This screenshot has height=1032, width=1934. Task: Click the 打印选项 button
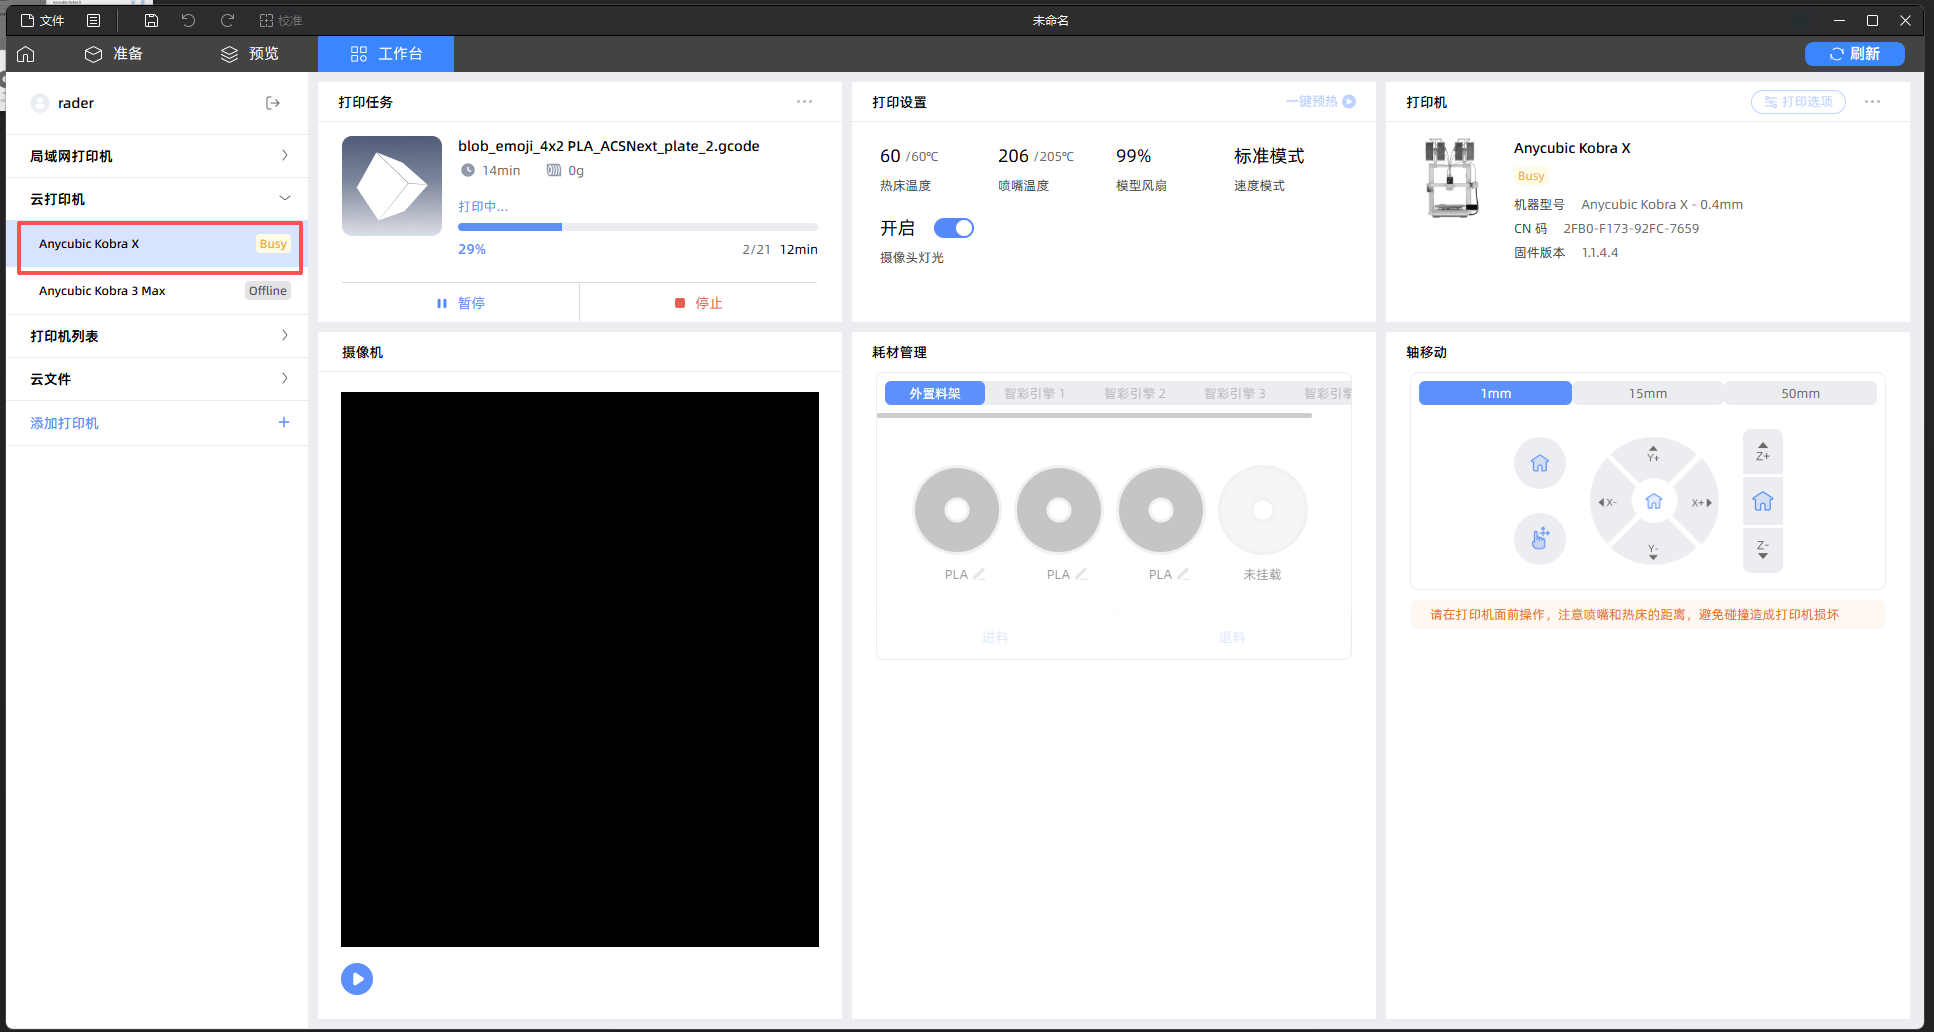point(1798,102)
